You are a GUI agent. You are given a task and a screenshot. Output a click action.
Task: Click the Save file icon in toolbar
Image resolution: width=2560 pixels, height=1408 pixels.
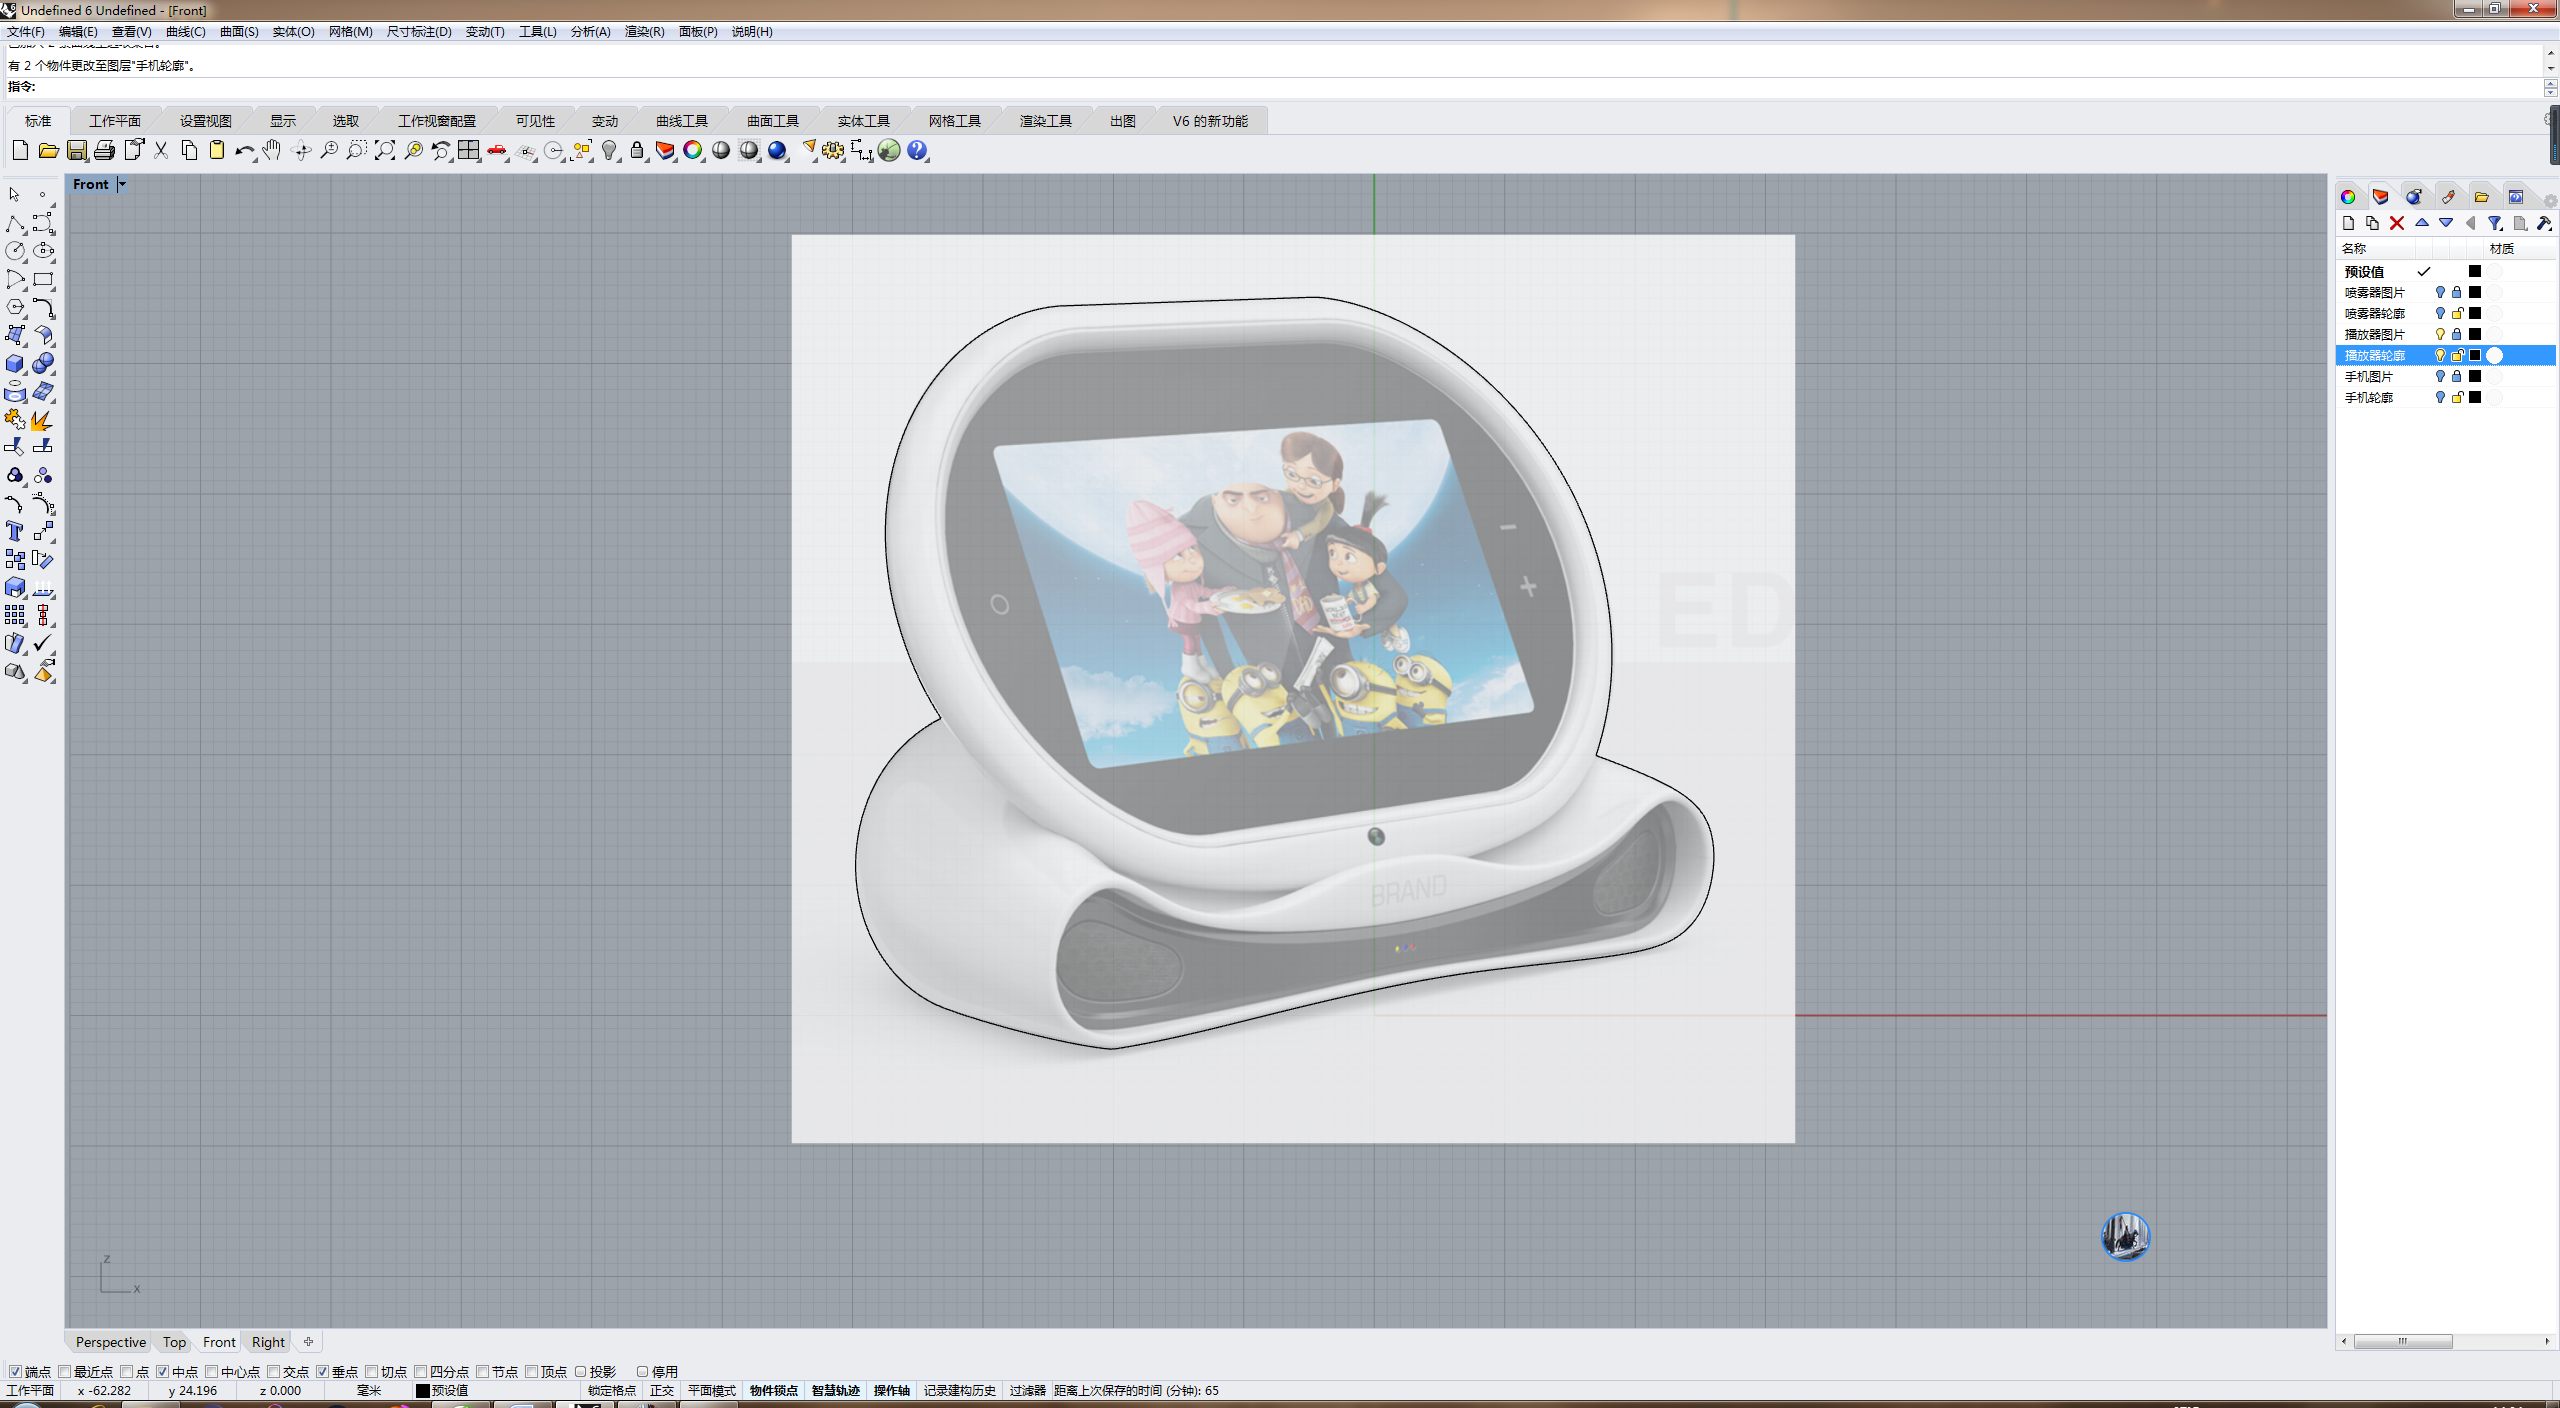coord(77,151)
